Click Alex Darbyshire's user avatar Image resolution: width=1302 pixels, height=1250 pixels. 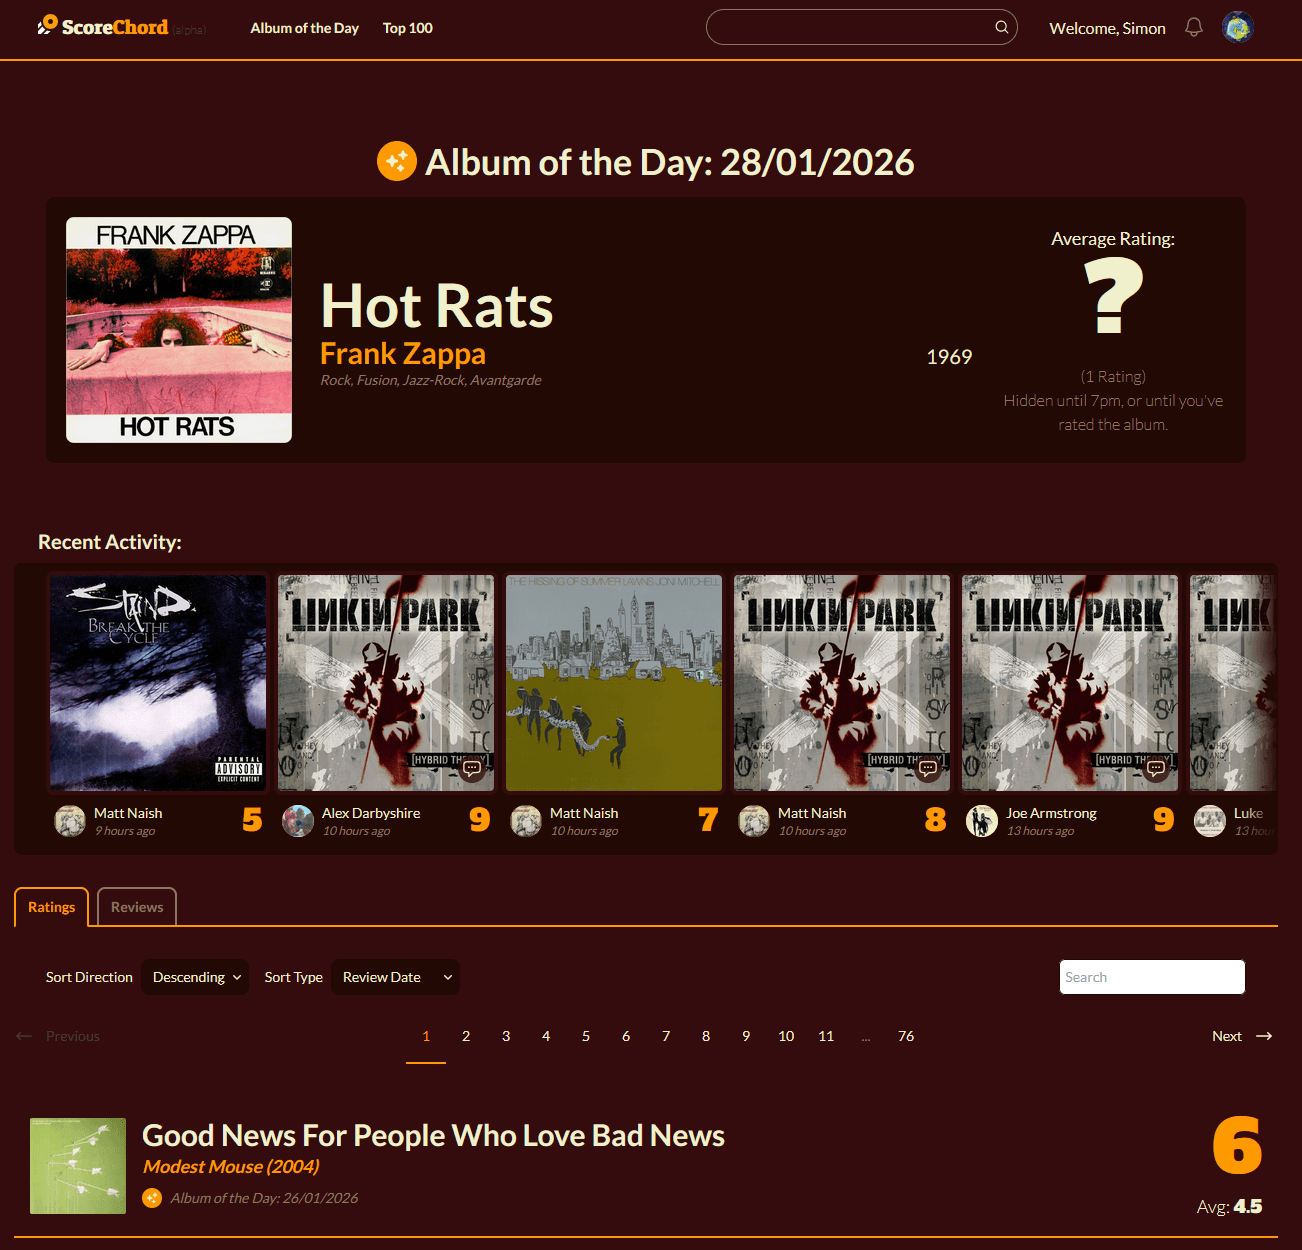(x=298, y=821)
